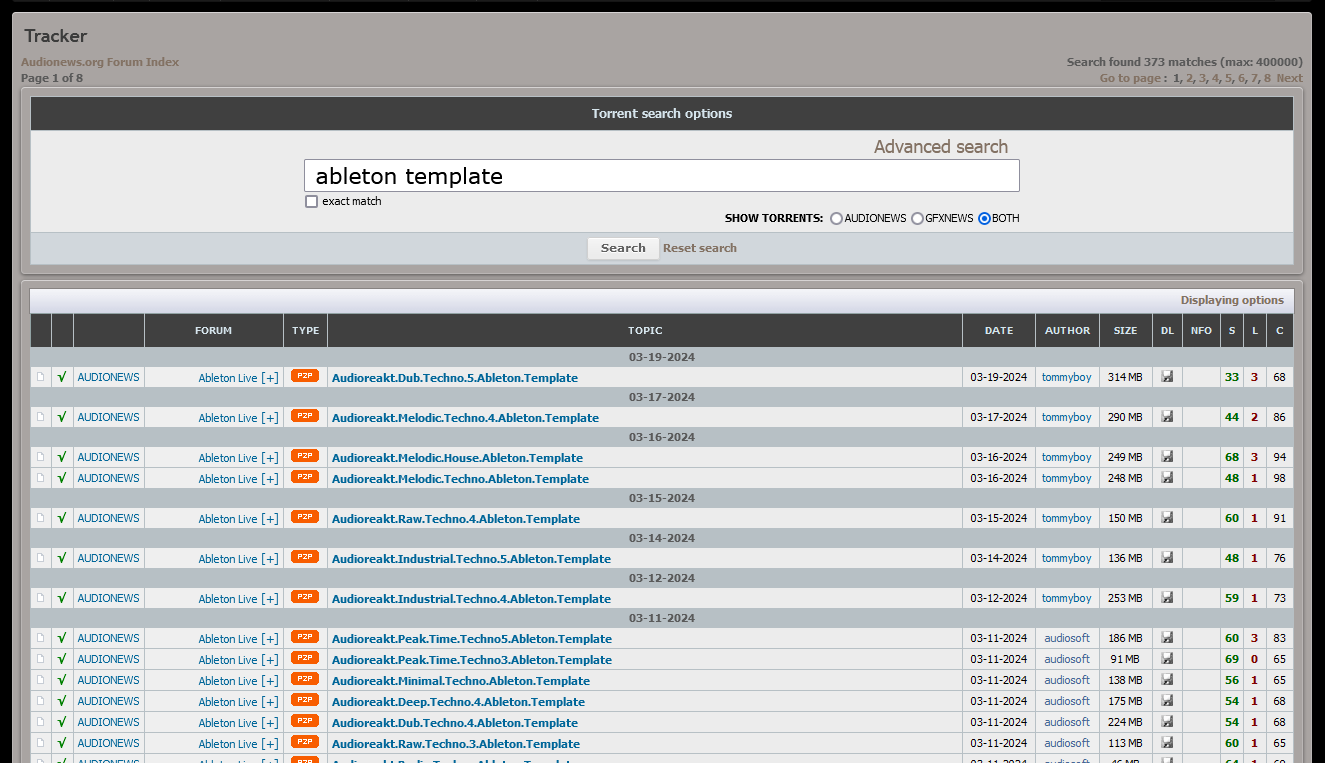
Task: Download icon for Audioreakt.Peak.Time.Techno3.Ableton.Template row
Action: click(1167, 659)
